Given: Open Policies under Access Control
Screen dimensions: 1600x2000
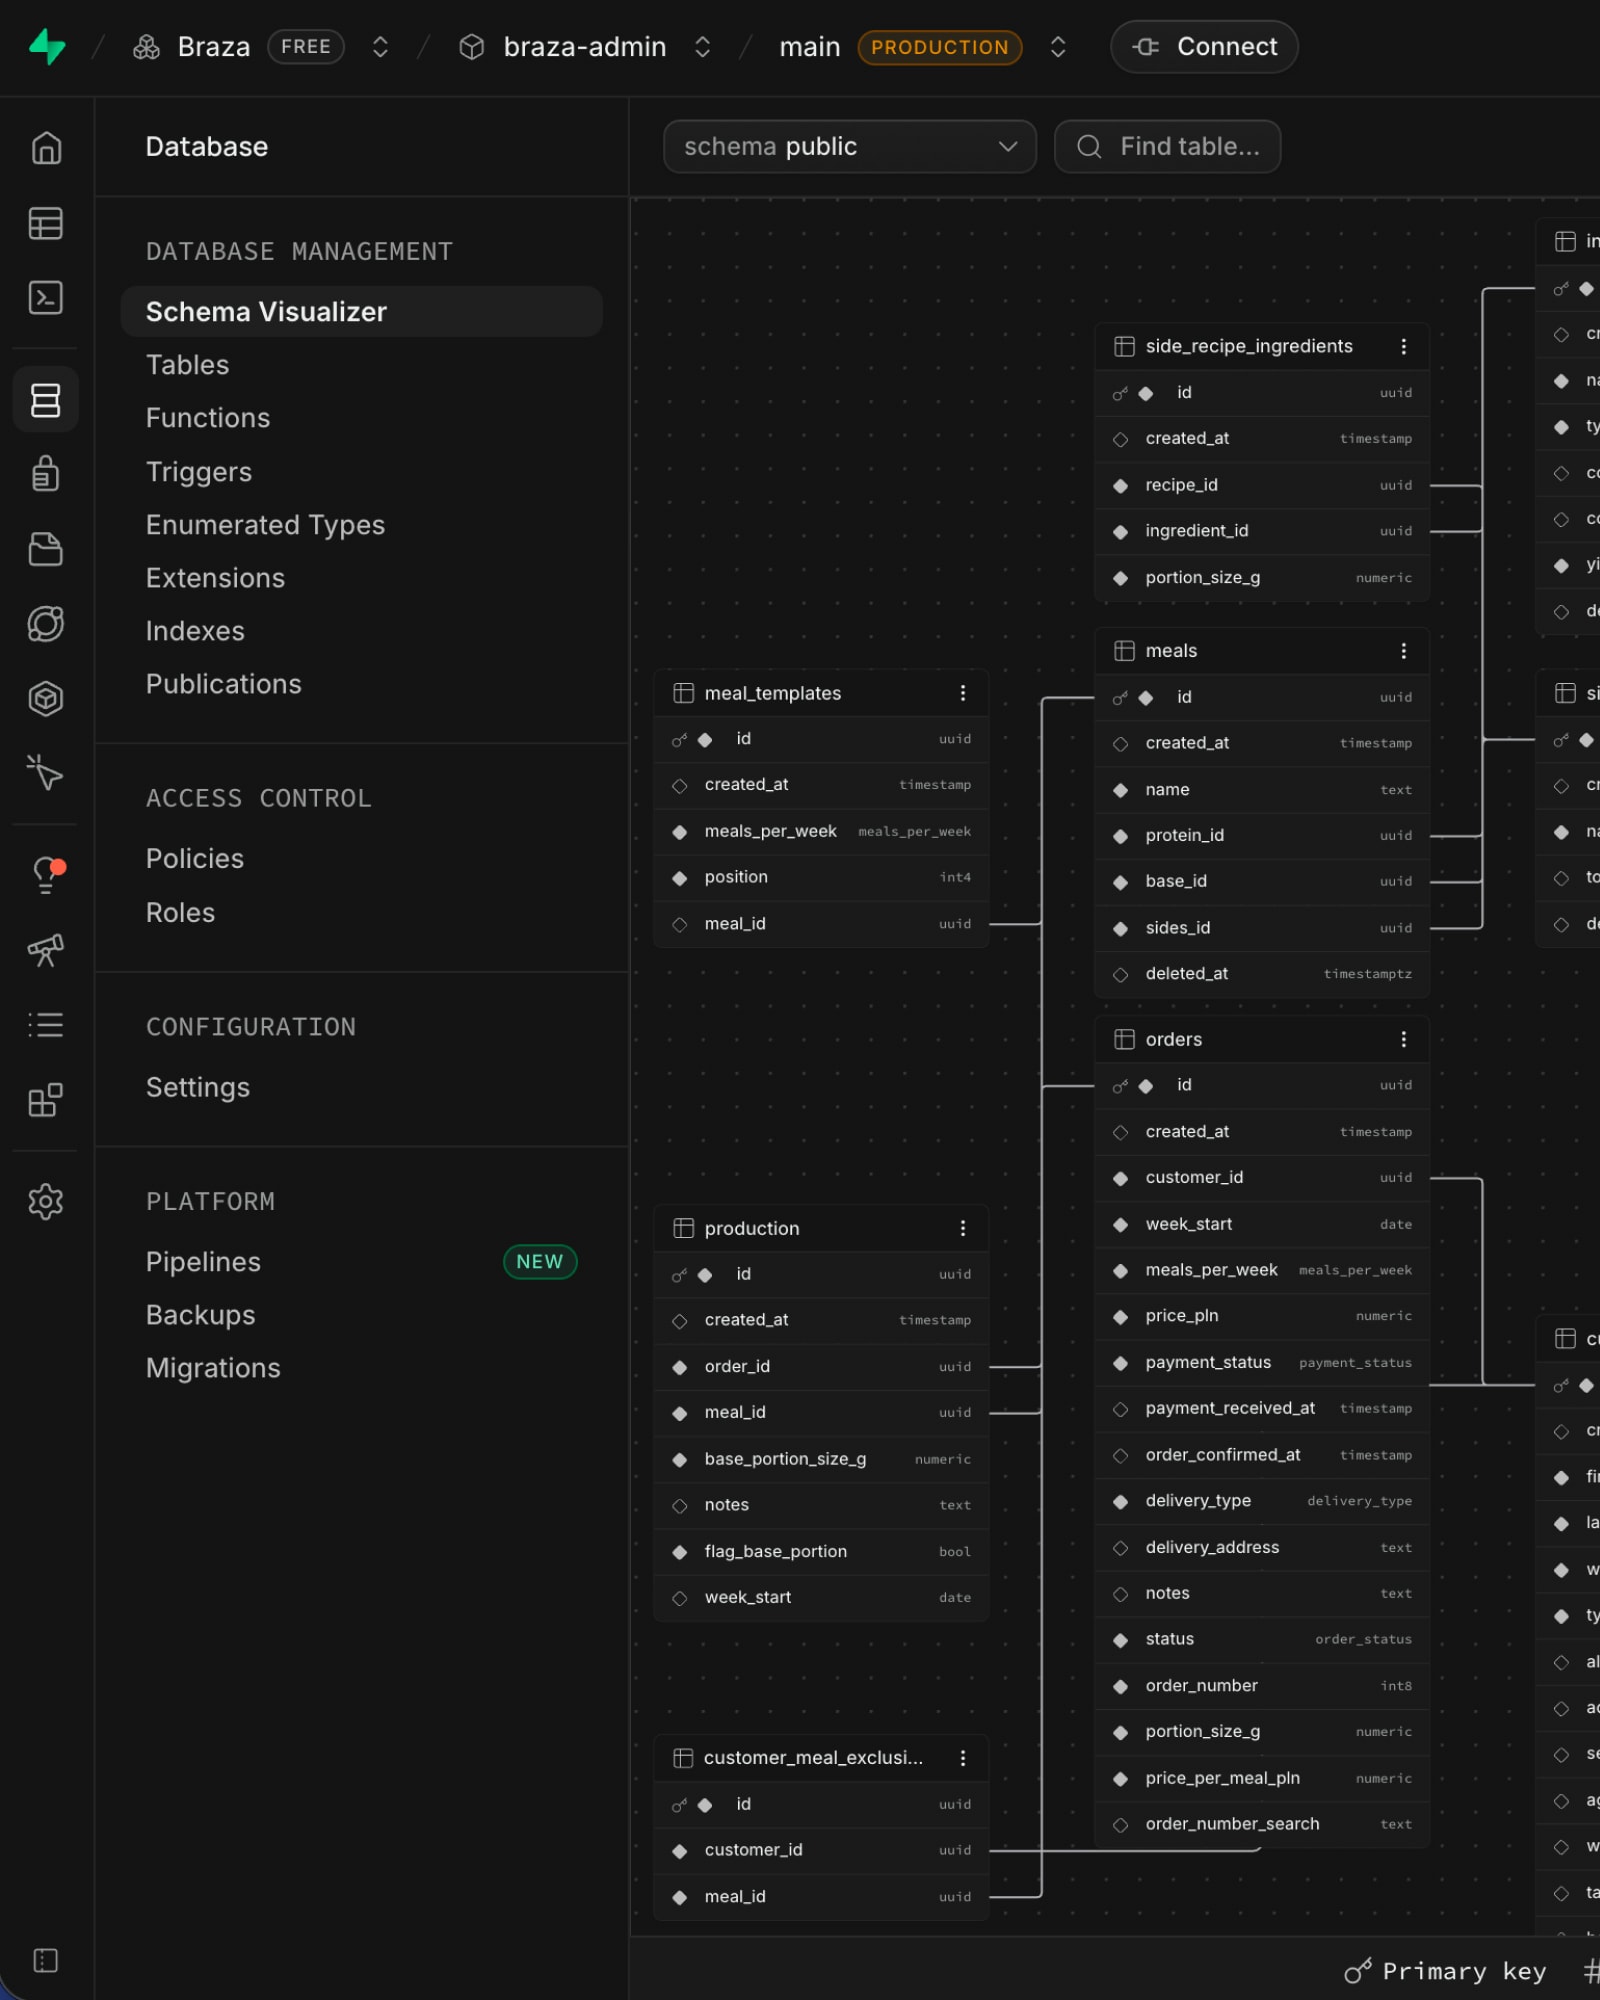Looking at the screenshot, I should coord(195,859).
